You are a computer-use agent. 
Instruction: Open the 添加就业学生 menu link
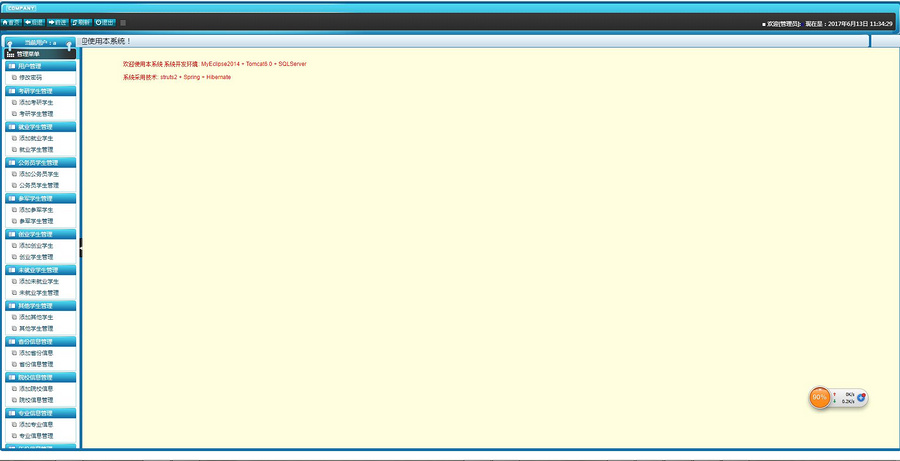tap(36, 138)
